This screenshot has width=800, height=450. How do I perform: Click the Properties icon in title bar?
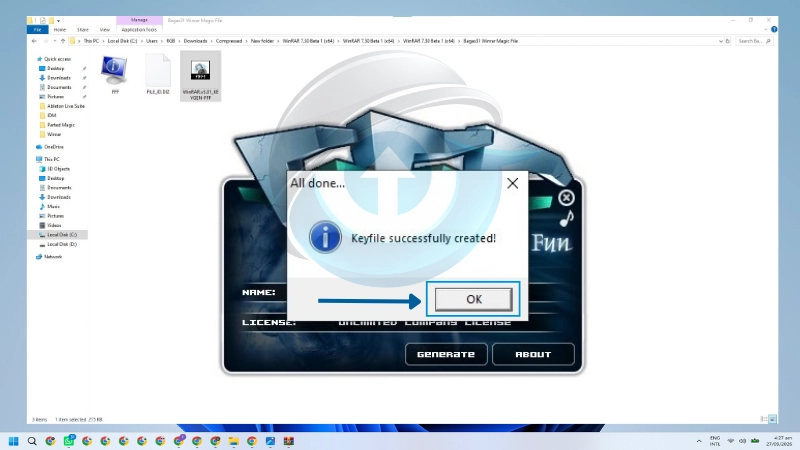point(42,20)
